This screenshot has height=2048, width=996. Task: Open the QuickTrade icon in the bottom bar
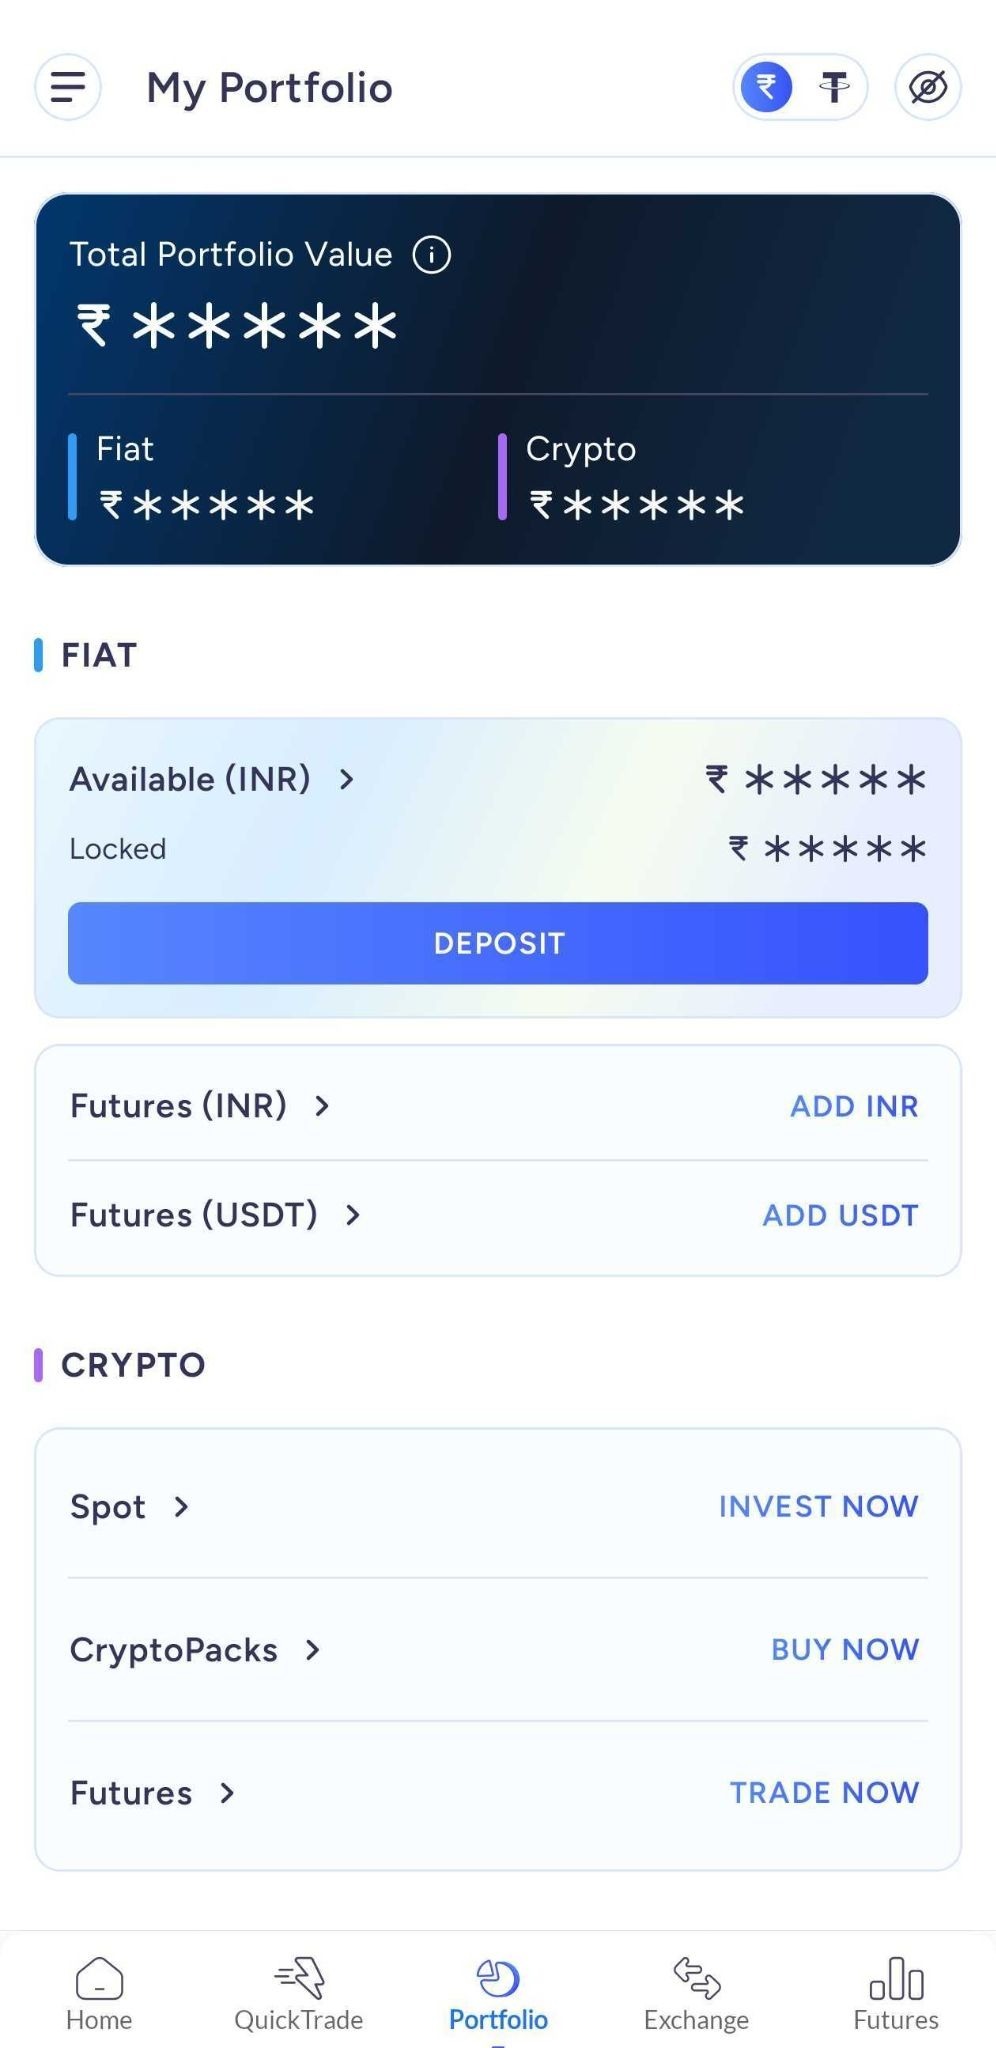[x=299, y=1977]
